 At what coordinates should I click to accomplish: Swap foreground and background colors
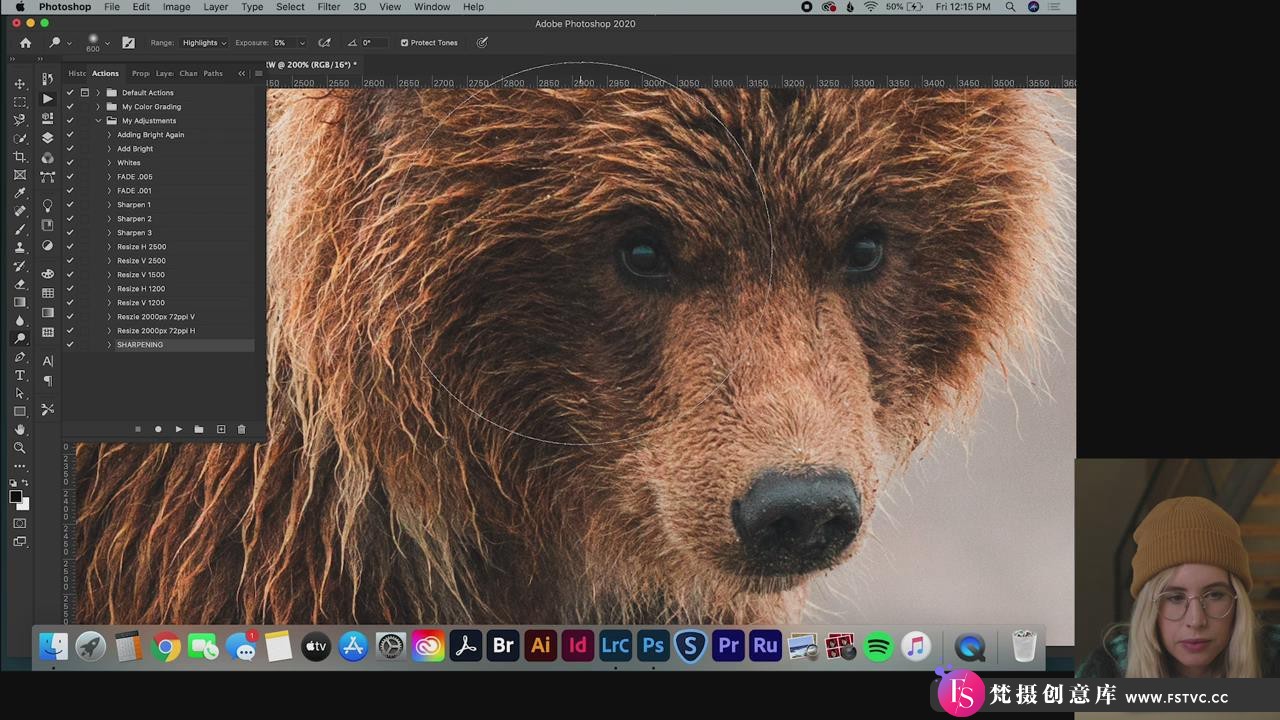click(25, 483)
